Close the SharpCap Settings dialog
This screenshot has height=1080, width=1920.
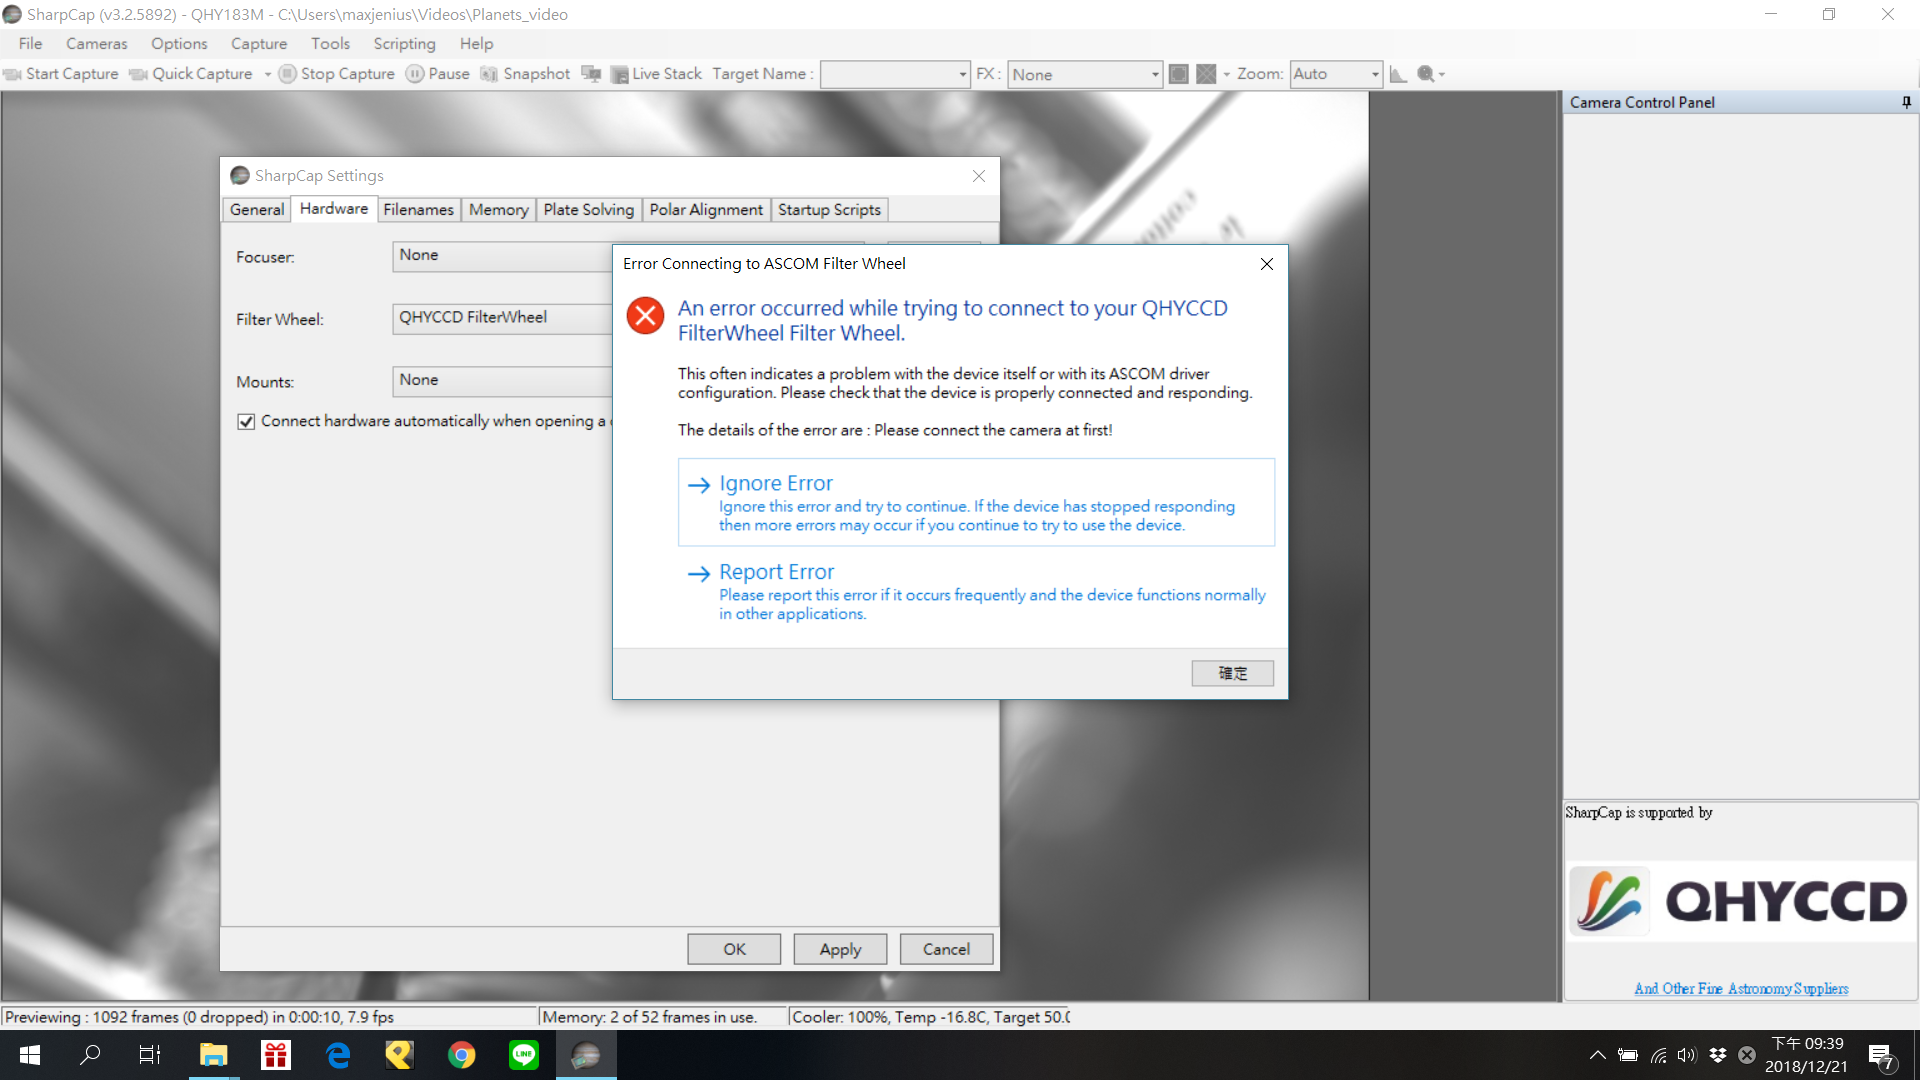[979, 176]
